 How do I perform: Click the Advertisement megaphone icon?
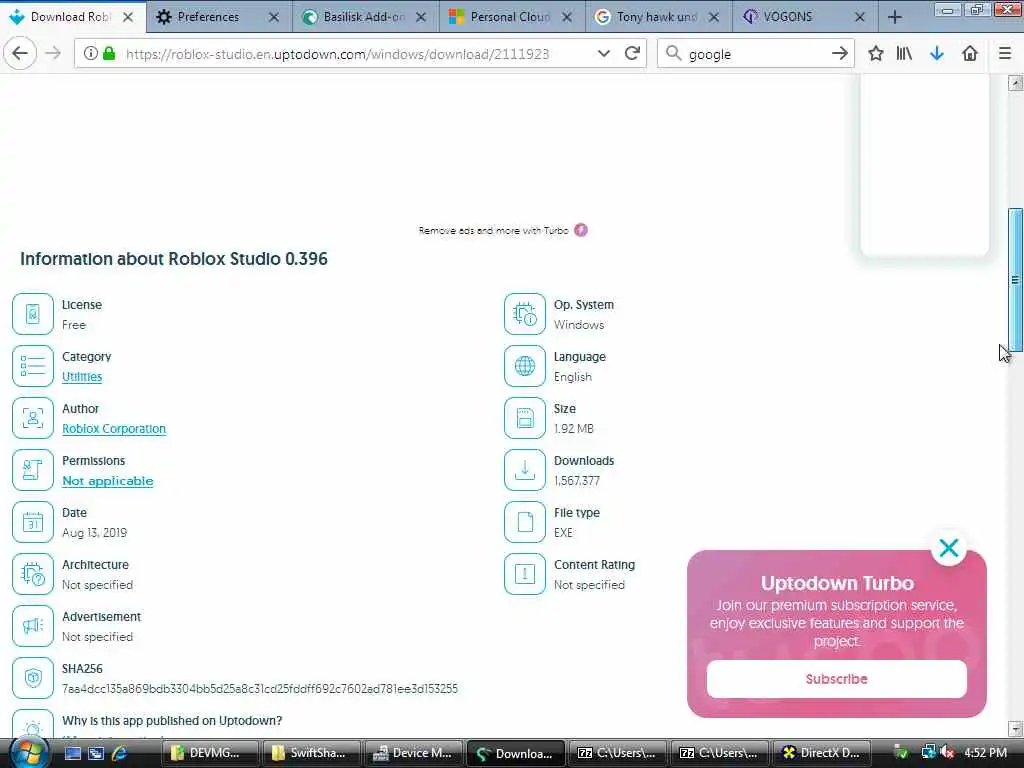click(33, 626)
